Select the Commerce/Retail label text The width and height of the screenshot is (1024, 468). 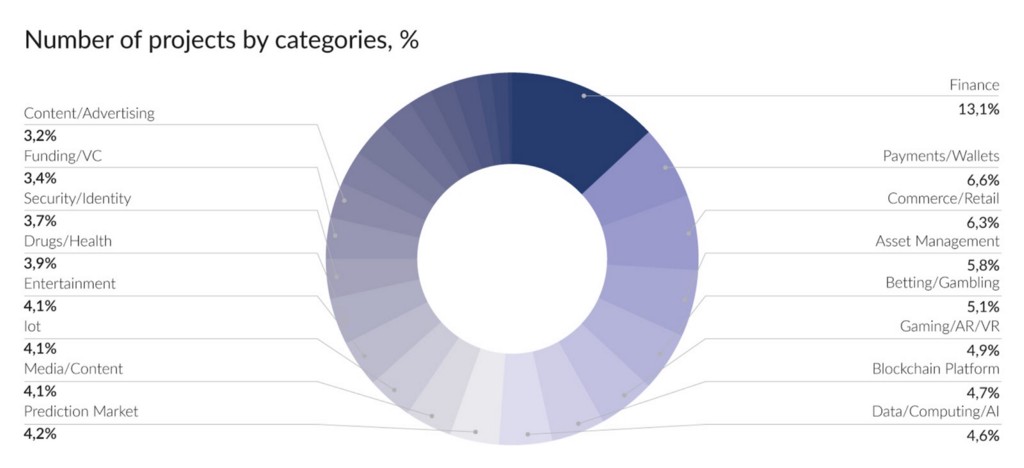click(943, 198)
